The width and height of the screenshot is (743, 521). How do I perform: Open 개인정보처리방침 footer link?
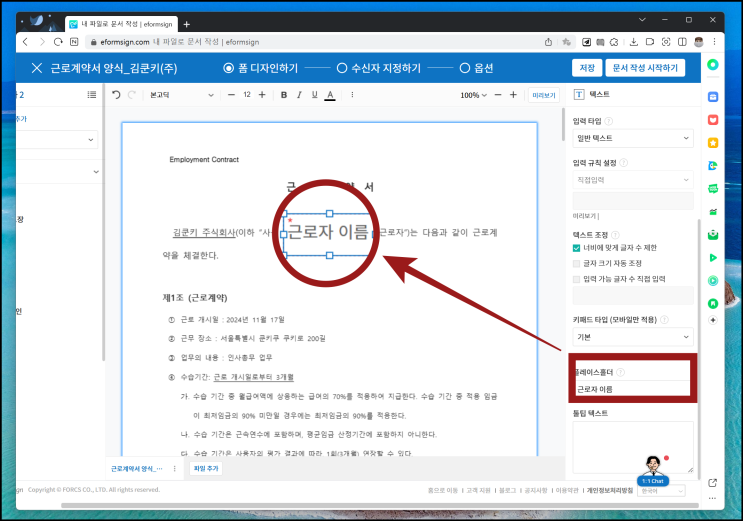(x=609, y=491)
